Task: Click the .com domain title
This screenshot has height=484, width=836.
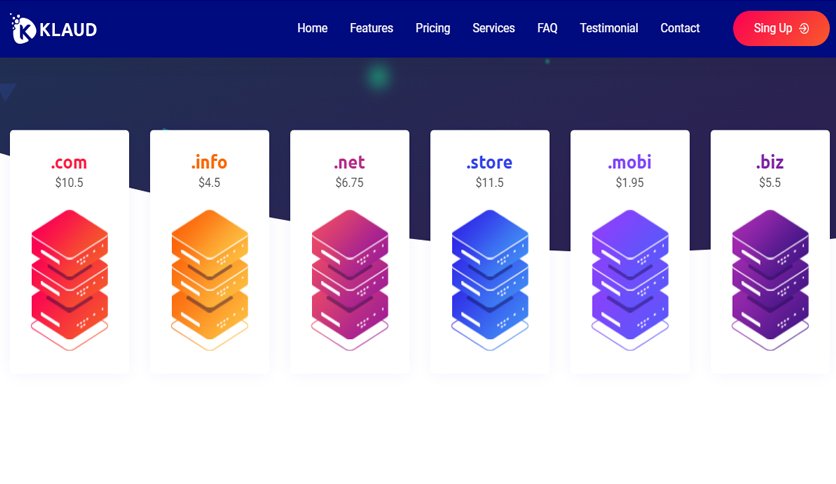Action: point(69,162)
